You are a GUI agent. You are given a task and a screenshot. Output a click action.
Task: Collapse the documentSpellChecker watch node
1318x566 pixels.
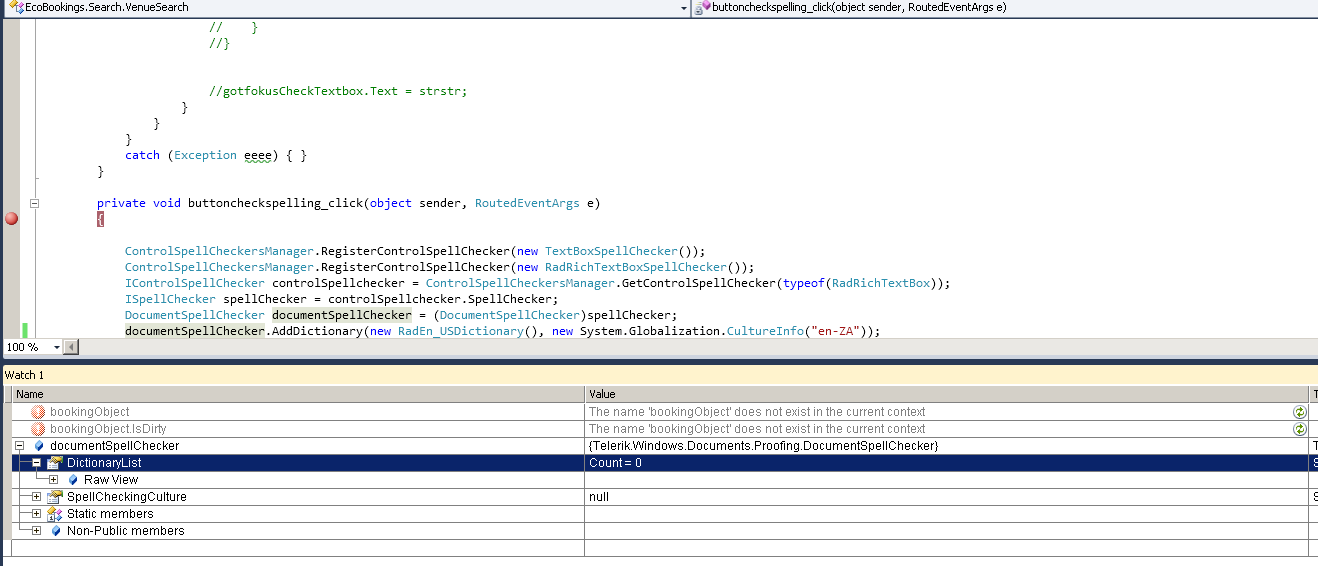click(19, 445)
